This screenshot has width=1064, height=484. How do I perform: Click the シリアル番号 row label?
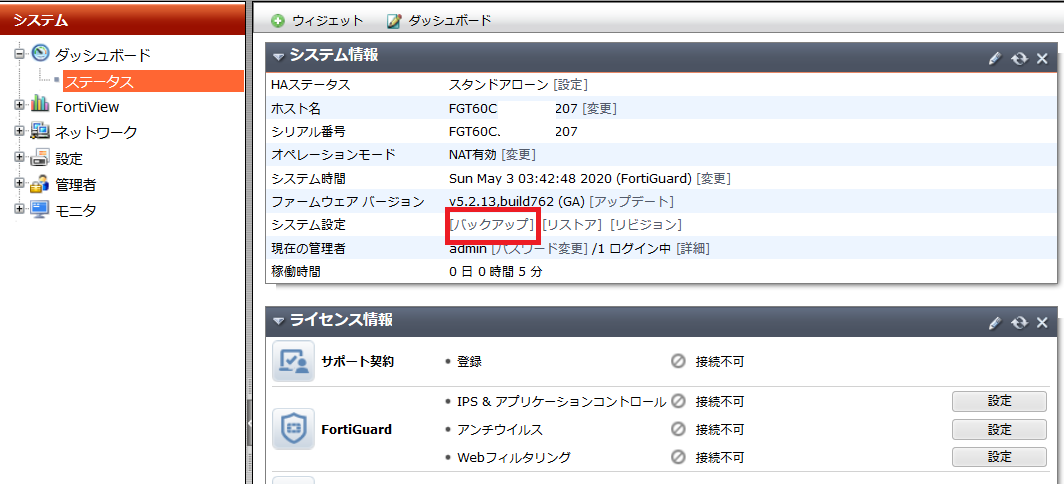[308, 132]
